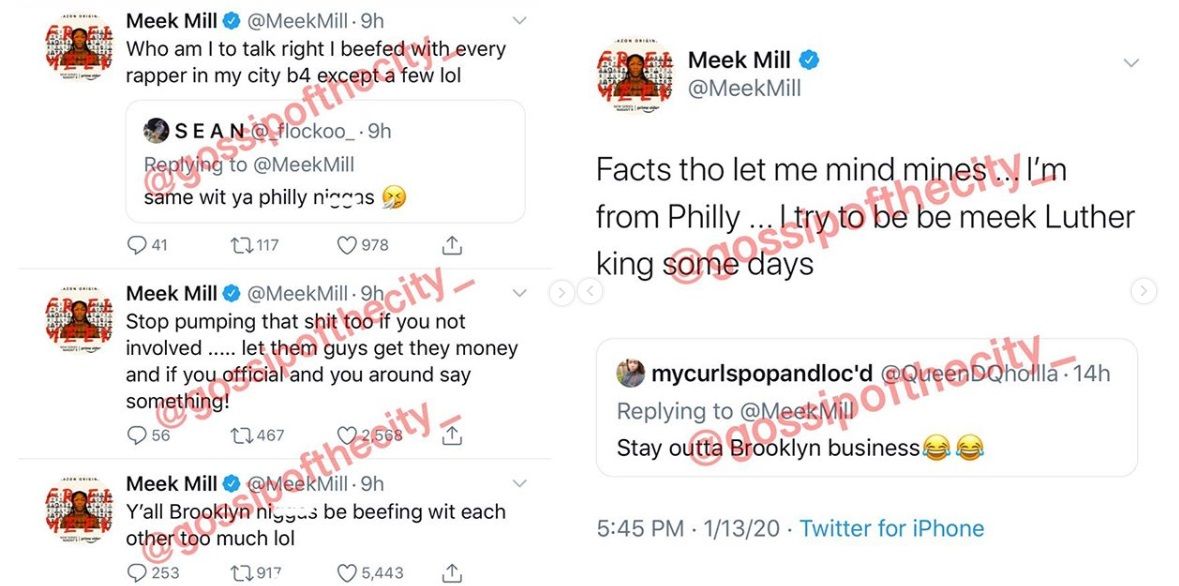
Task: View Meek Mill's avatar on the large tweet
Action: [635, 74]
